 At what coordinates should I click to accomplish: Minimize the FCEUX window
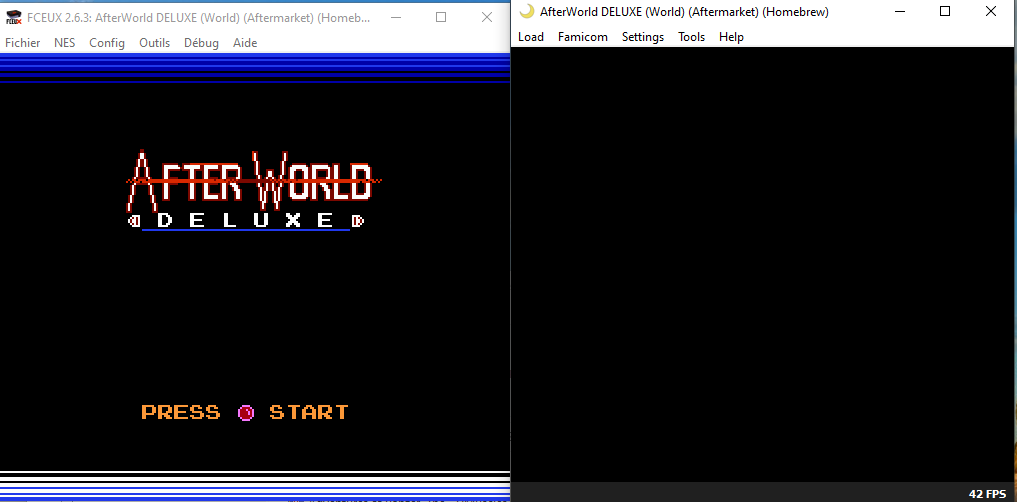coord(395,18)
